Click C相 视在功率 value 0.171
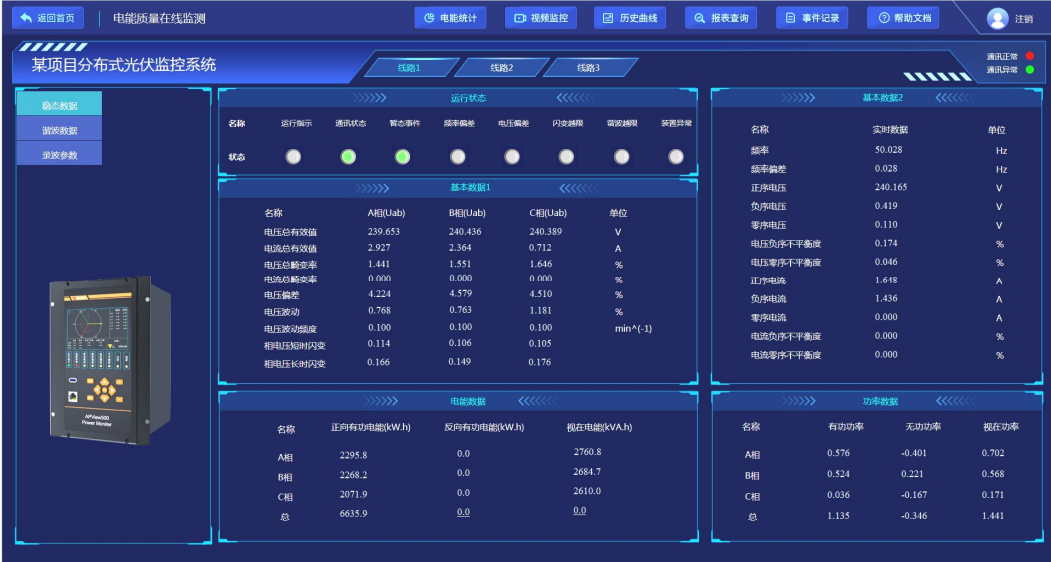The width and height of the screenshot is (1051, 562). 993,495
